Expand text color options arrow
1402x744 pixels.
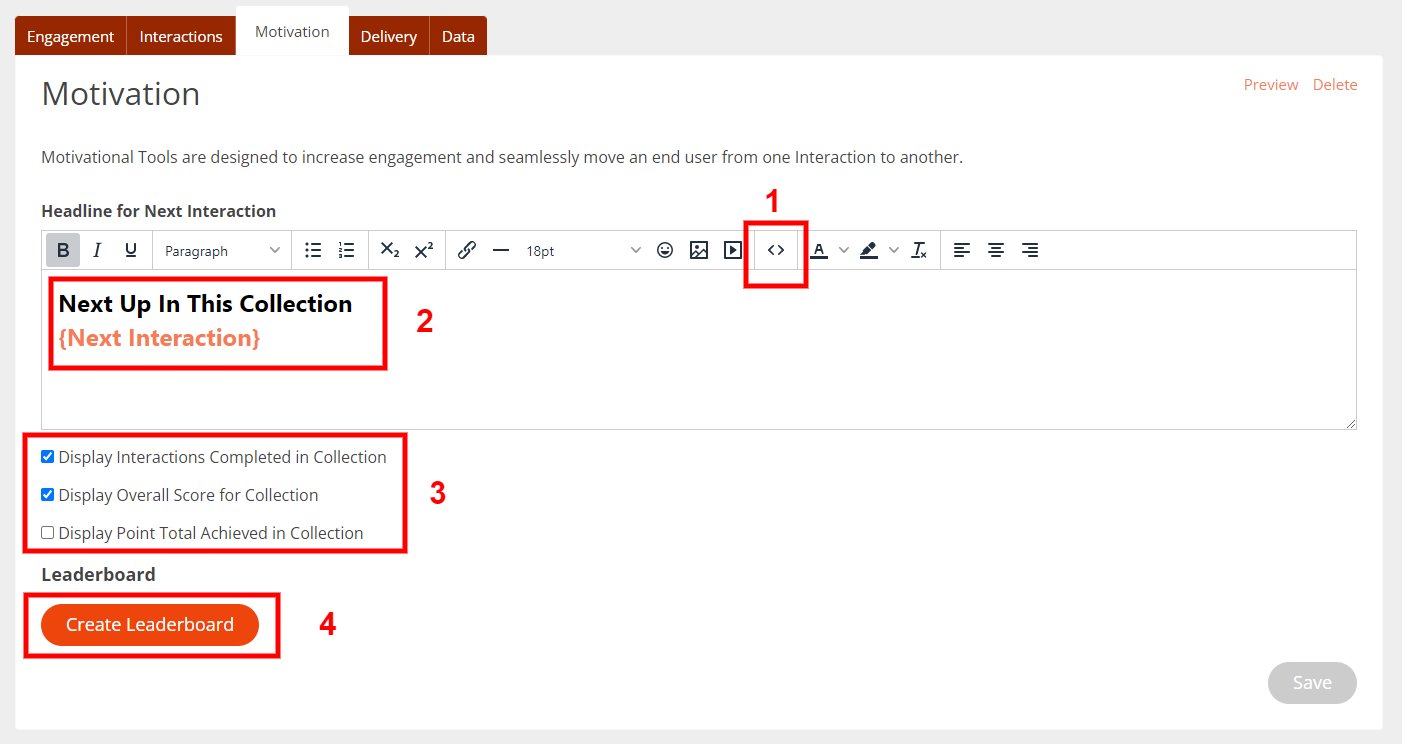[843, 250]
